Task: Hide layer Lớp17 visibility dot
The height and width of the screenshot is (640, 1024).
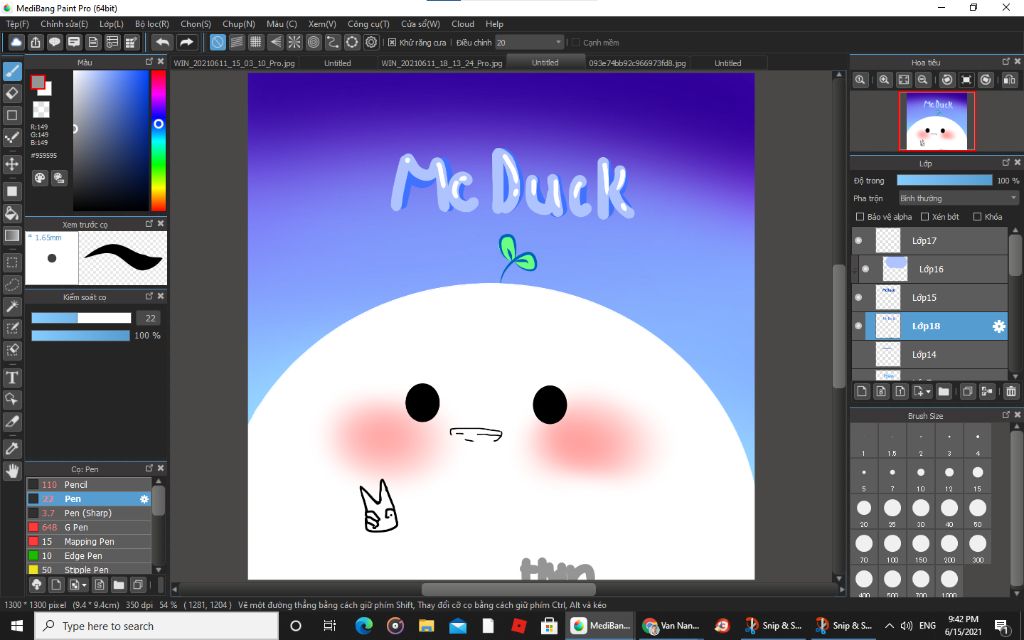Action: [x=858, y=240]
